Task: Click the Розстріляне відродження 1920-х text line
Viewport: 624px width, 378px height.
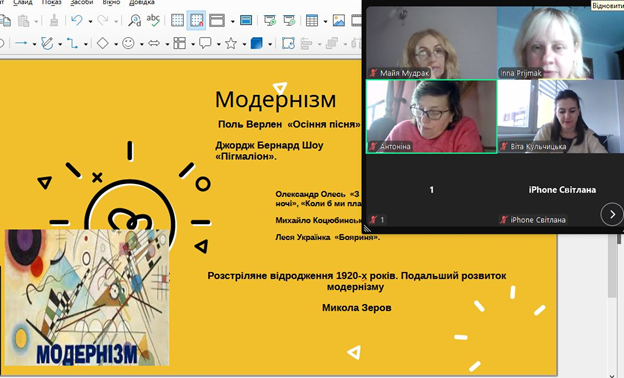Action: 357,276
